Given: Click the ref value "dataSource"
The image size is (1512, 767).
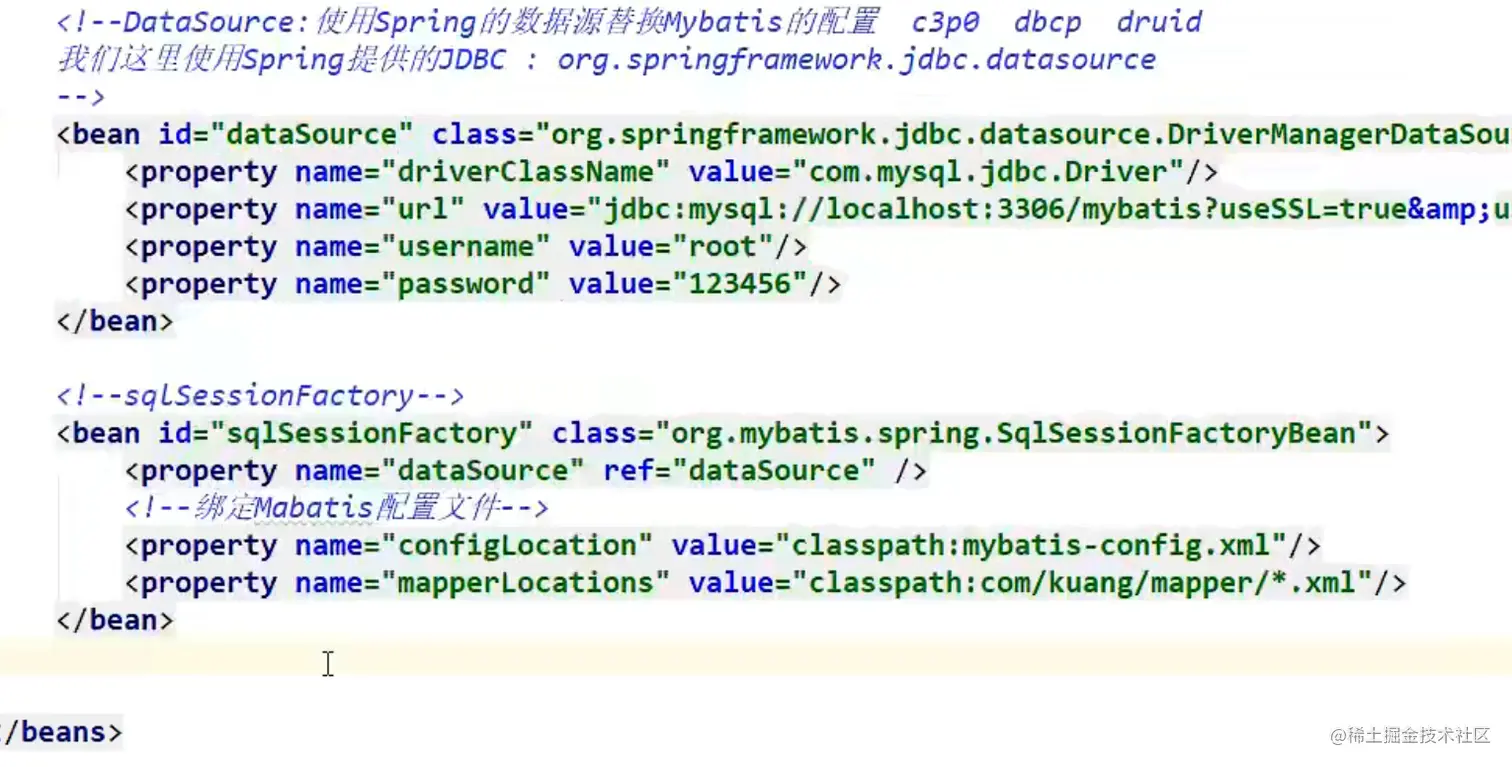Looking at the screenshot, I should pos(774,471).
